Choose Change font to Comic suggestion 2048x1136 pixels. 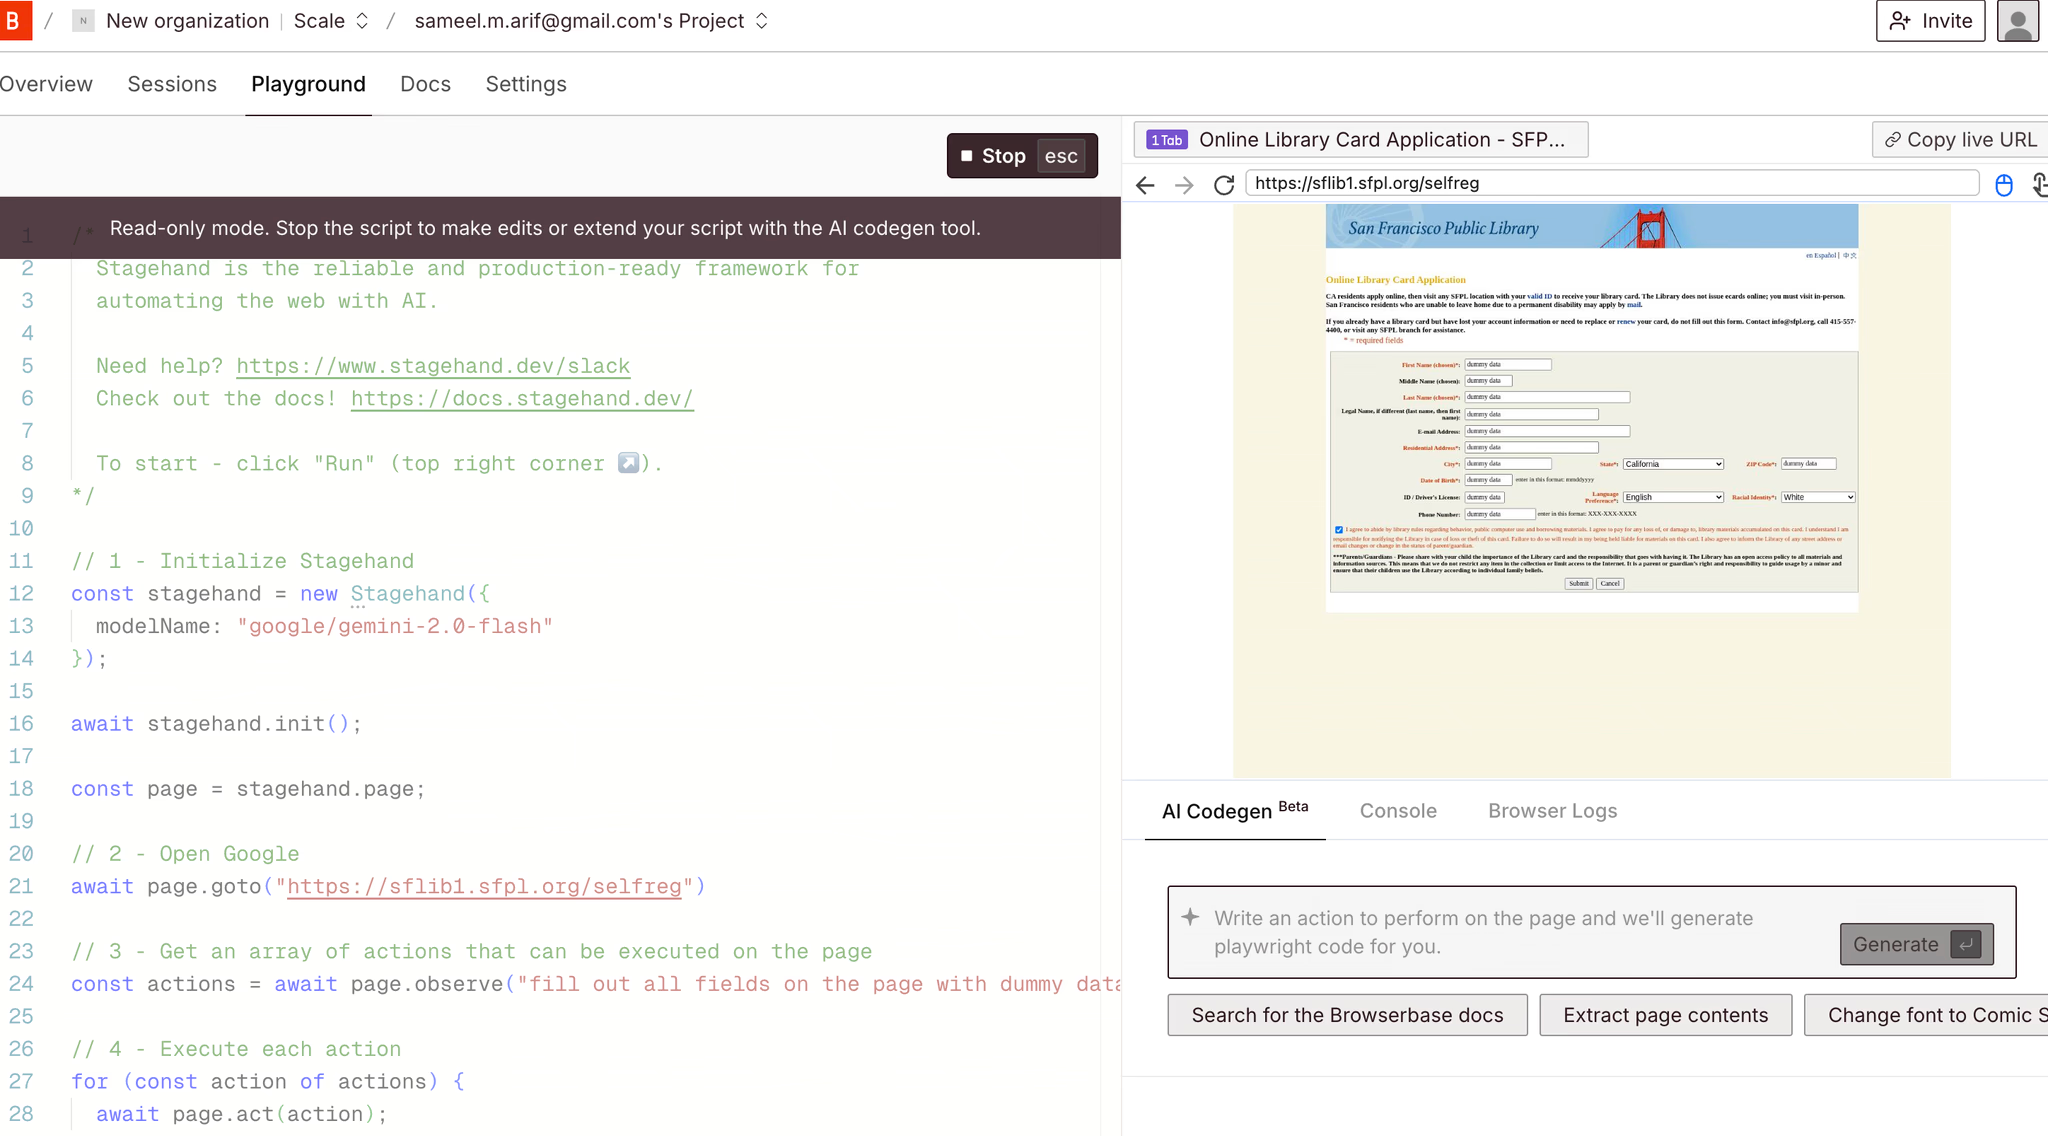point(1926,1015)
